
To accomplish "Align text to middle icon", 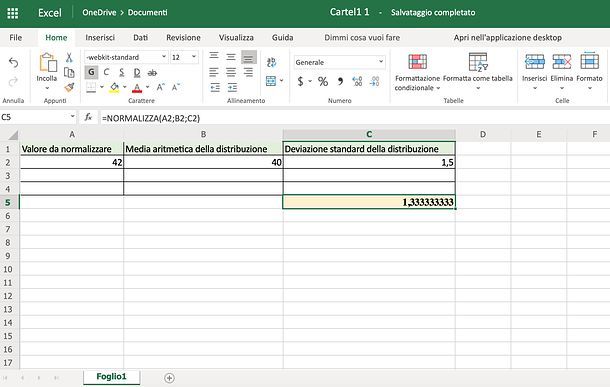I will point(231,57).
